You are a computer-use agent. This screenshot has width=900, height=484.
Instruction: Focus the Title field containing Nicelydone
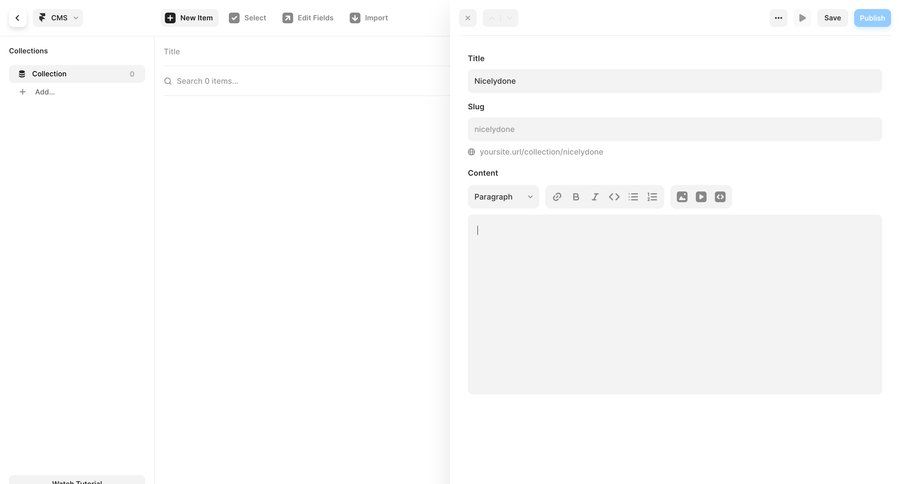click(x=674, y=81)
